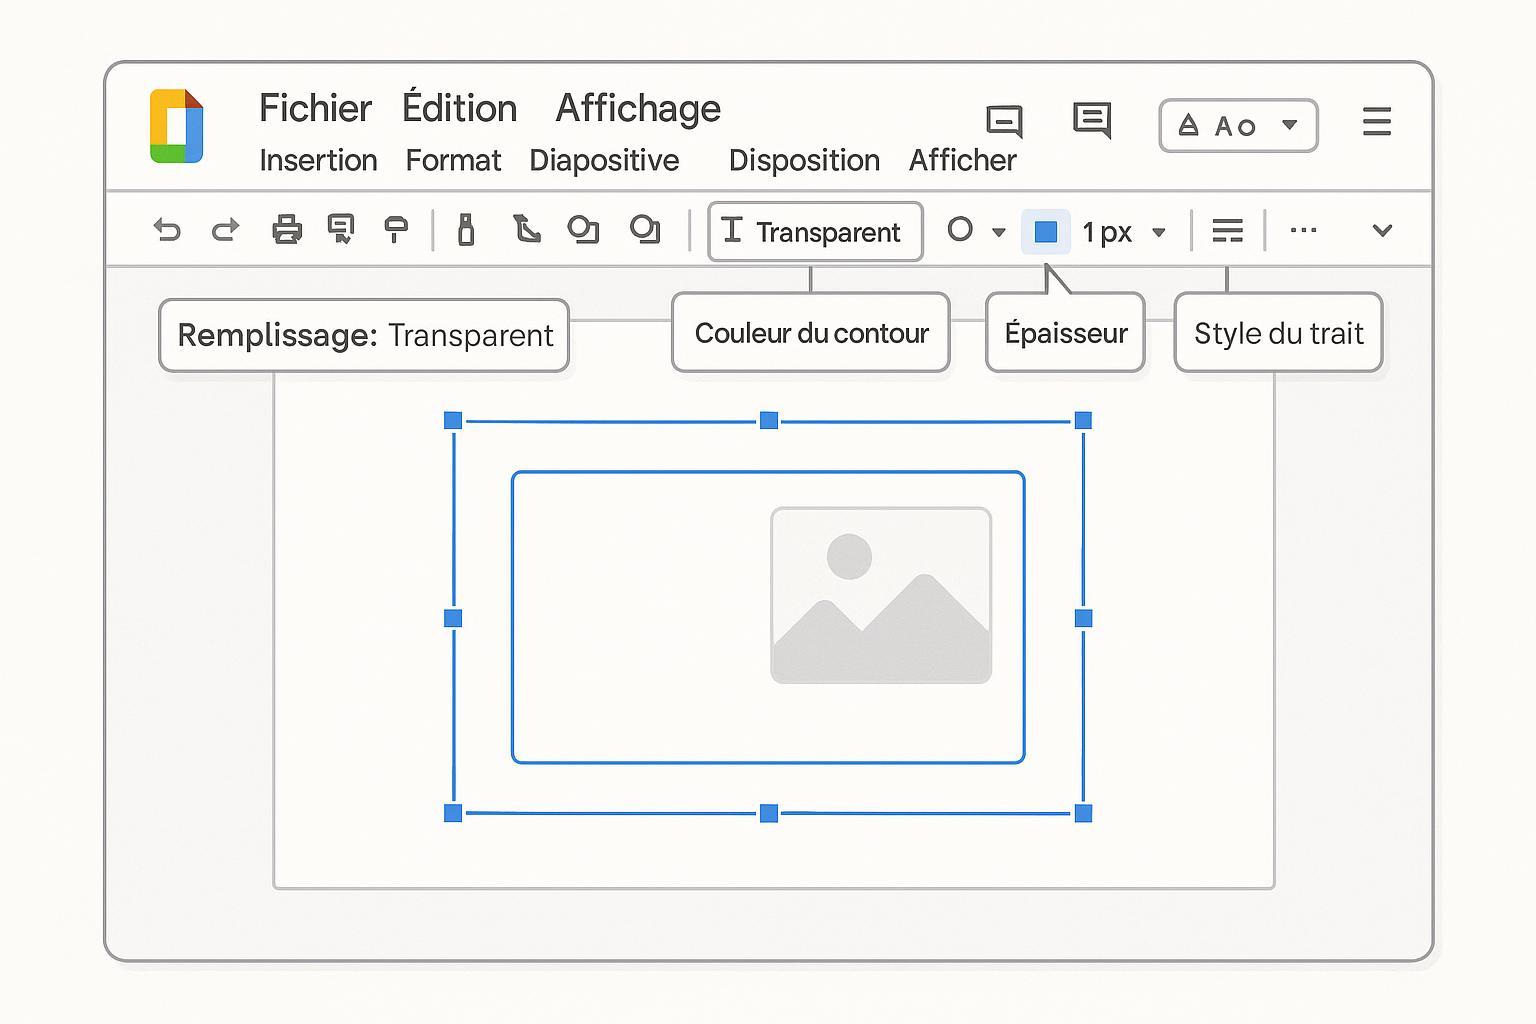Open the Insertion menu
This screenshot has width=1536, height=1024.
(318, 160)
